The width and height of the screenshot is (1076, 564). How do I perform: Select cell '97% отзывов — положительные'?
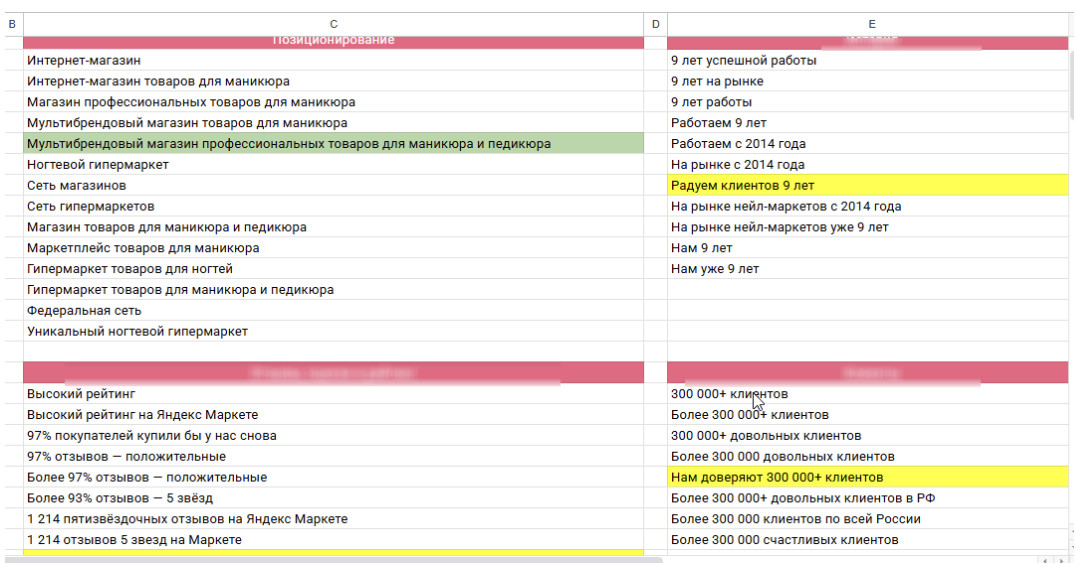334,456
